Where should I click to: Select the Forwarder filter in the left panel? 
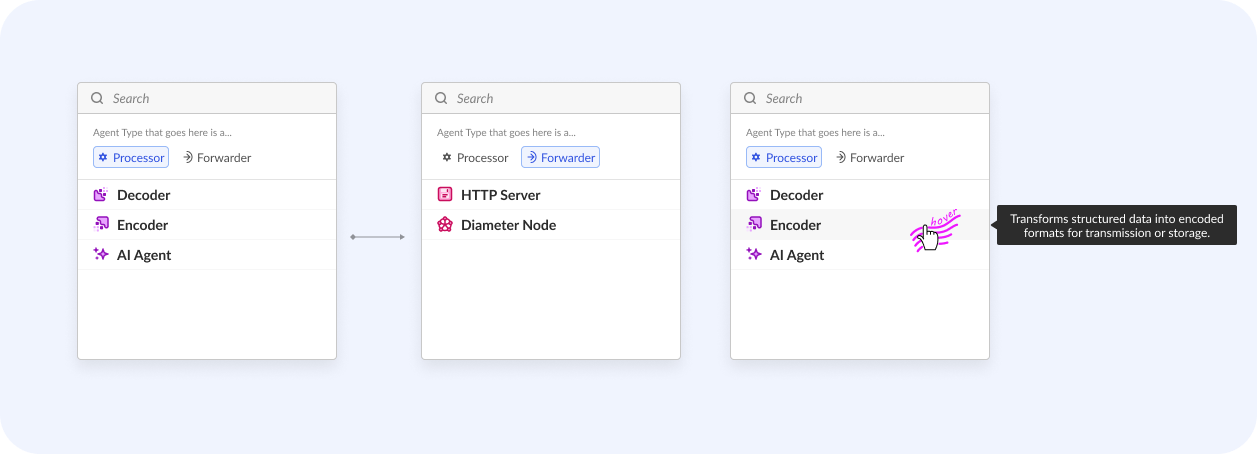216,157
